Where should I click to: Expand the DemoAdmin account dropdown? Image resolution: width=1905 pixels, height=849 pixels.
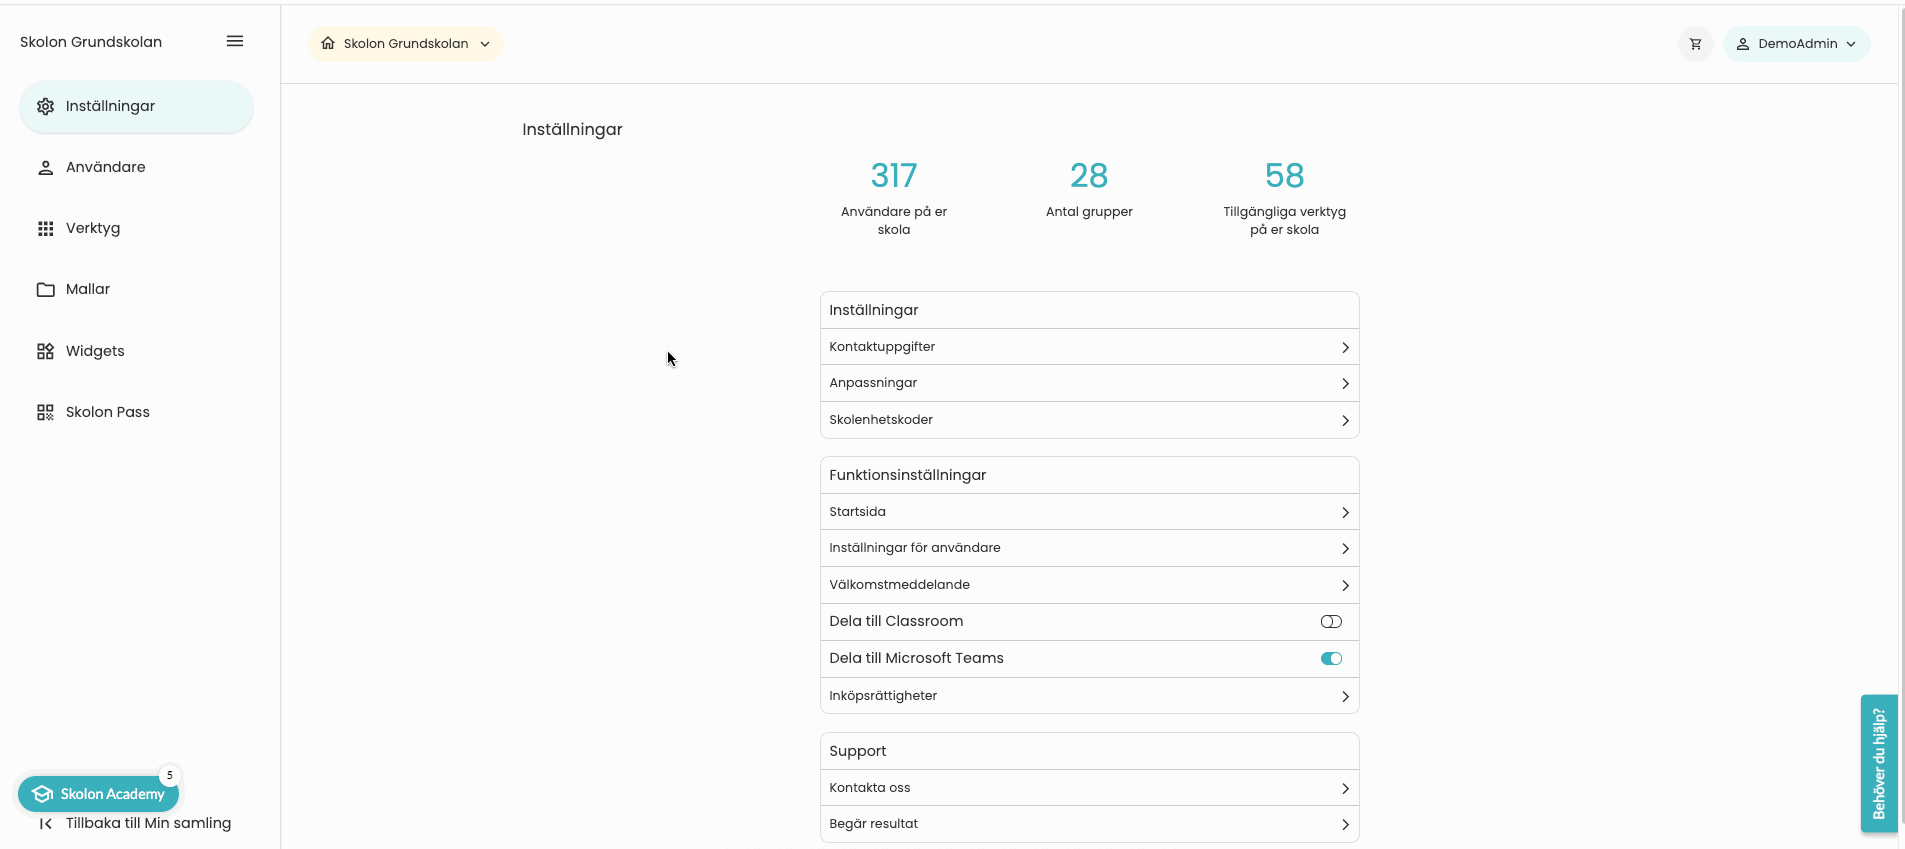[1796, 44]
